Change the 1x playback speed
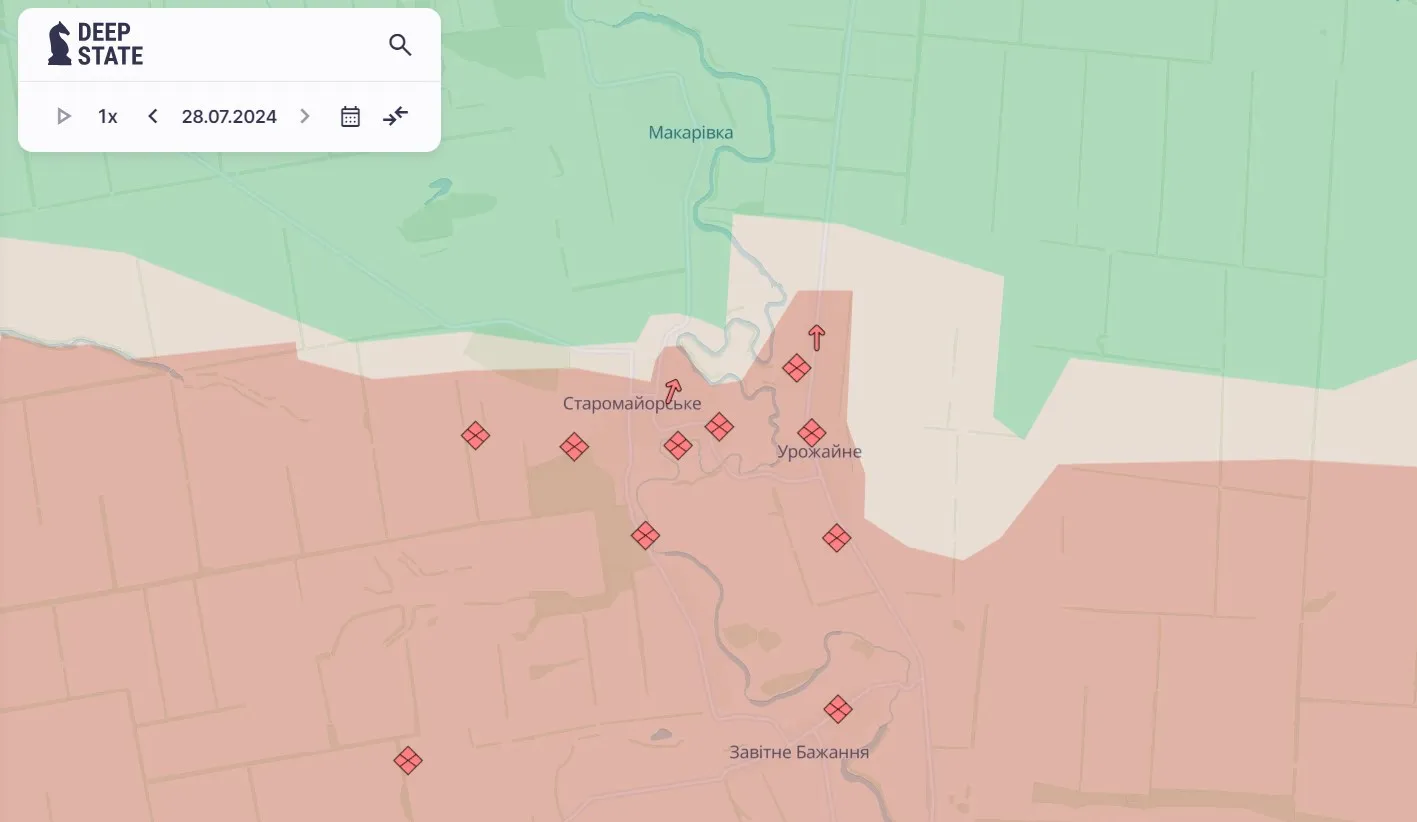 [108, 117]
